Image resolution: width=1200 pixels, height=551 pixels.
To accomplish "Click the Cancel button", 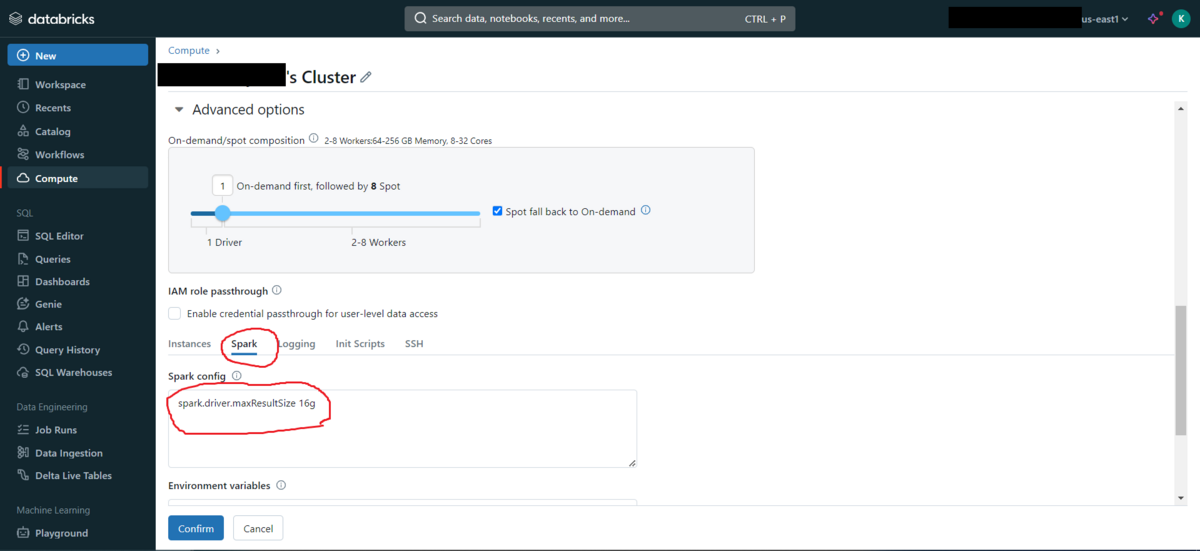I will tap(258, 528).
